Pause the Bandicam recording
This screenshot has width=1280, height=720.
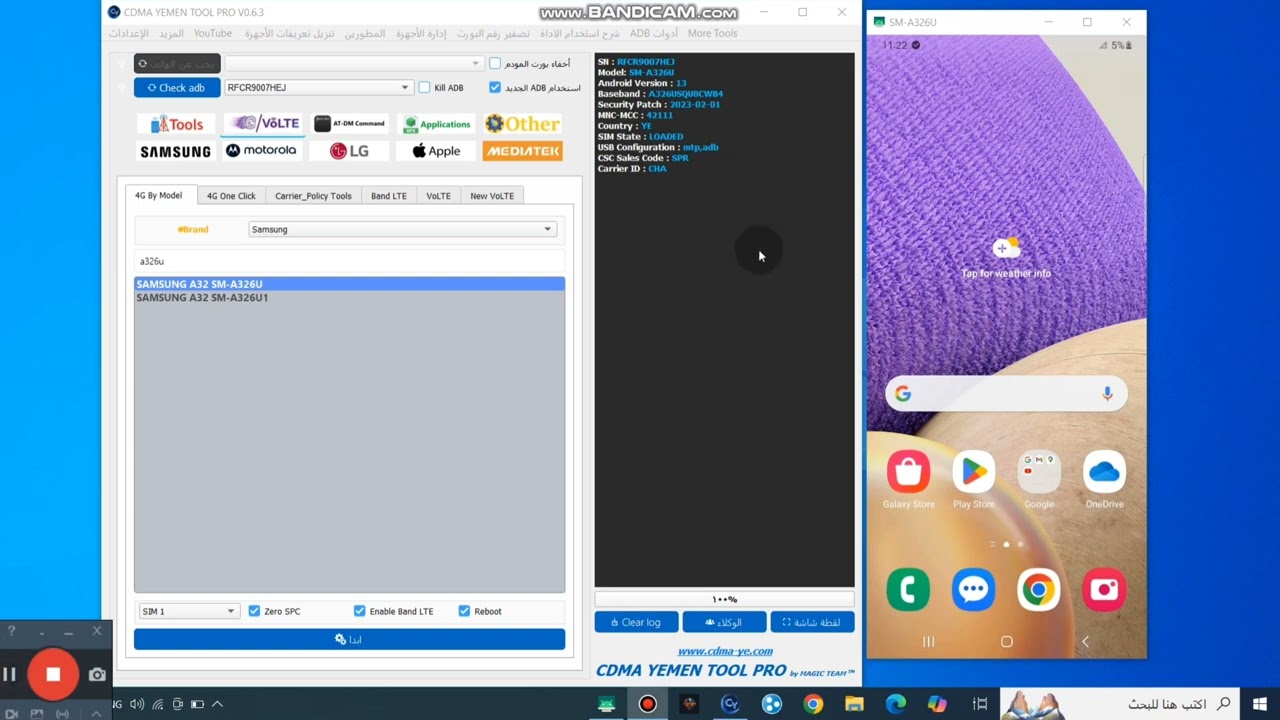[x=9, y=675]
